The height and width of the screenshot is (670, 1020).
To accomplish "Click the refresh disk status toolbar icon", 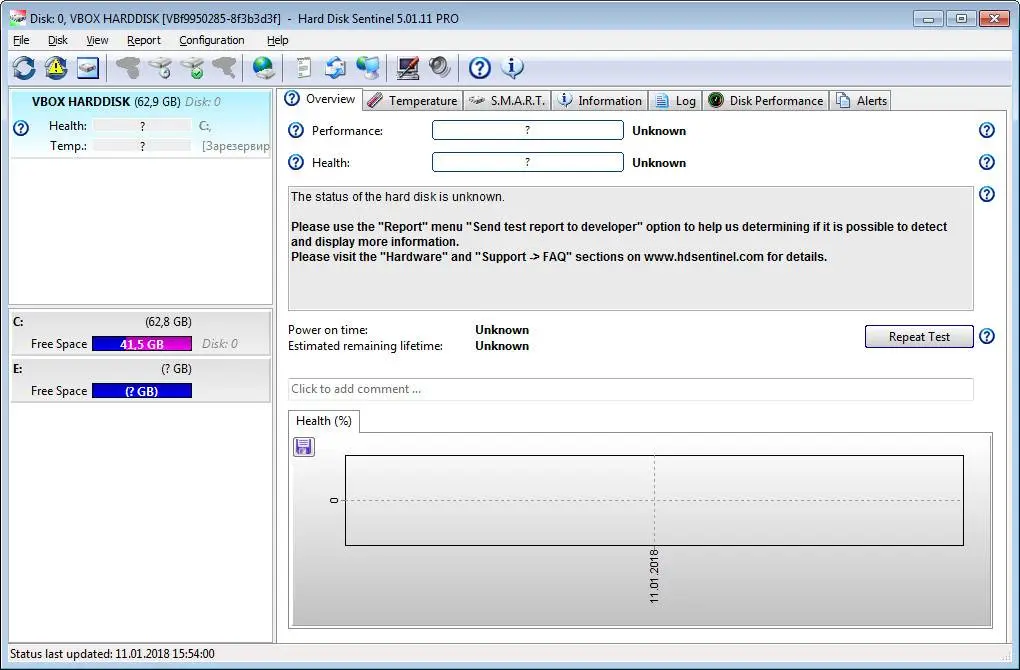I will (x=24, y=68).
